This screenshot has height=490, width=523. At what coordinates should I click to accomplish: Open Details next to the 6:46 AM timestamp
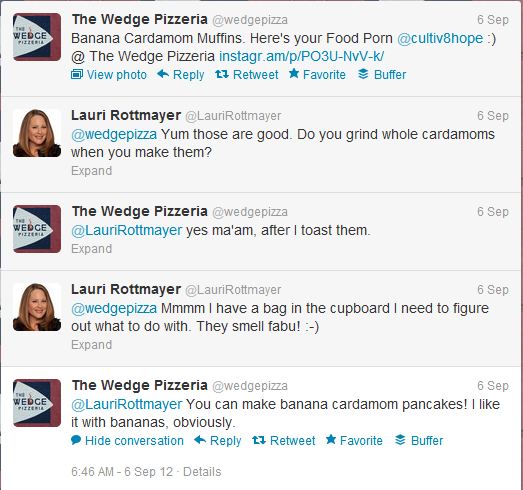coord(202,472)
